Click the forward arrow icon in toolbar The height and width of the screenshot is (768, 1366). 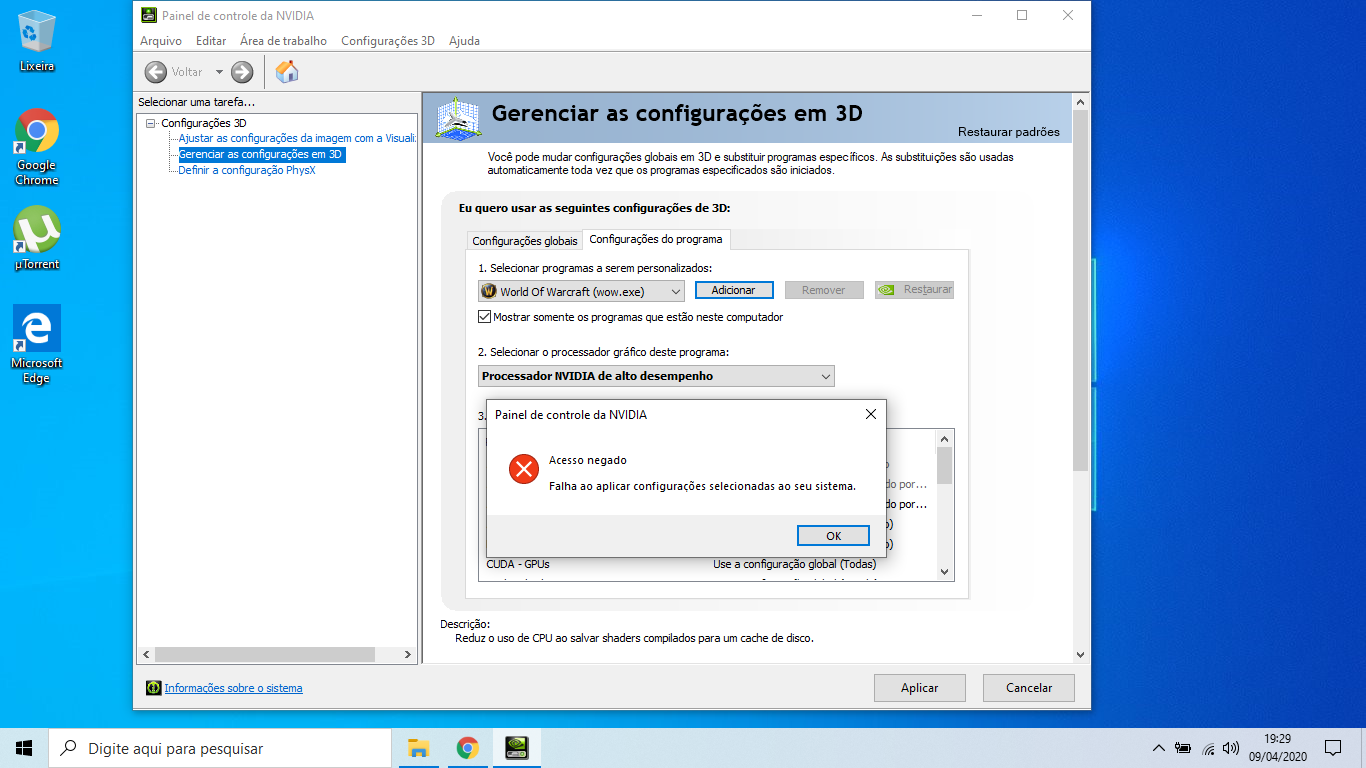click(242, 72)
